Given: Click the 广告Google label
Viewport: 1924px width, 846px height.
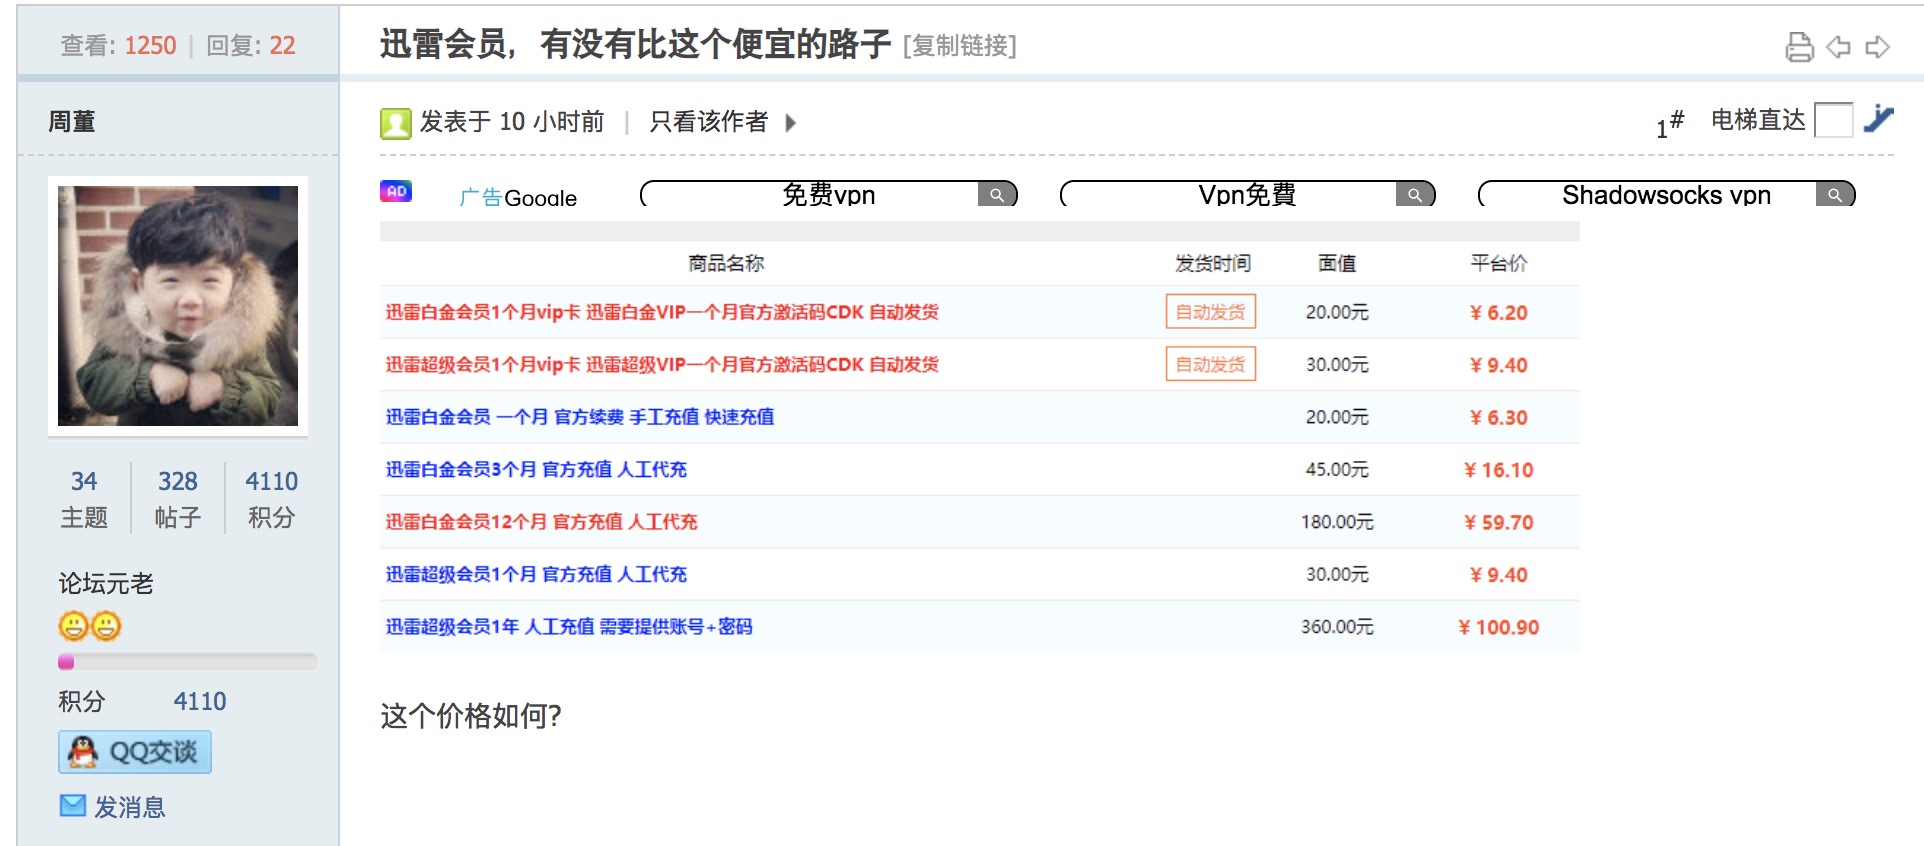Looking at the screenshot, I should click(518, 197).
